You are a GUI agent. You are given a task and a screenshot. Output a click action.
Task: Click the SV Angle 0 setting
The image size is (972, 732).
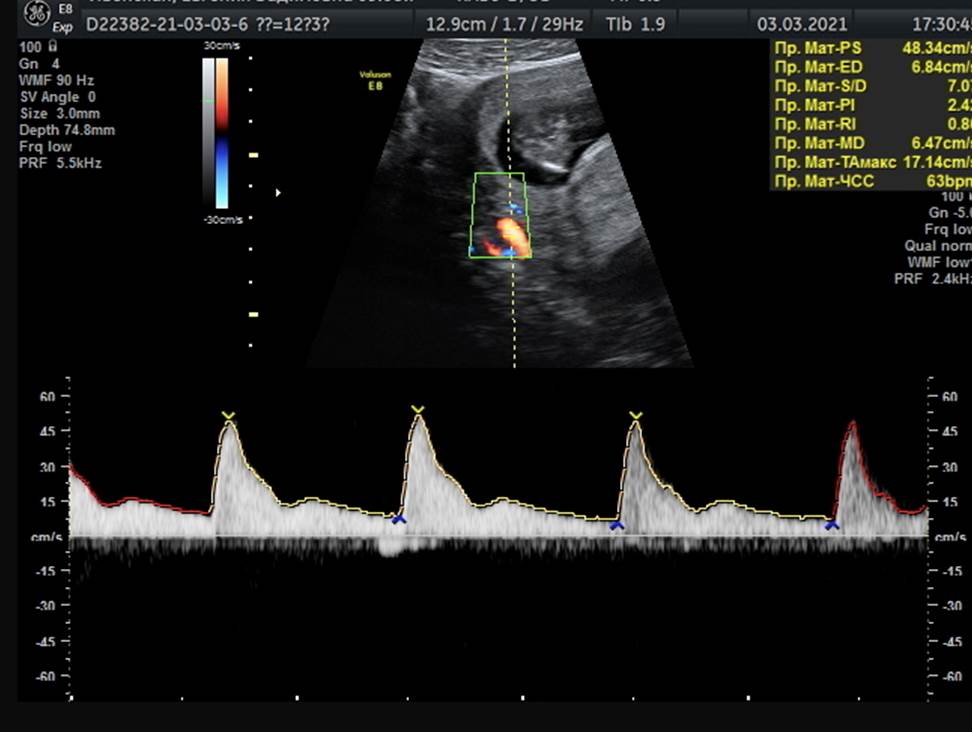(58, 97)
